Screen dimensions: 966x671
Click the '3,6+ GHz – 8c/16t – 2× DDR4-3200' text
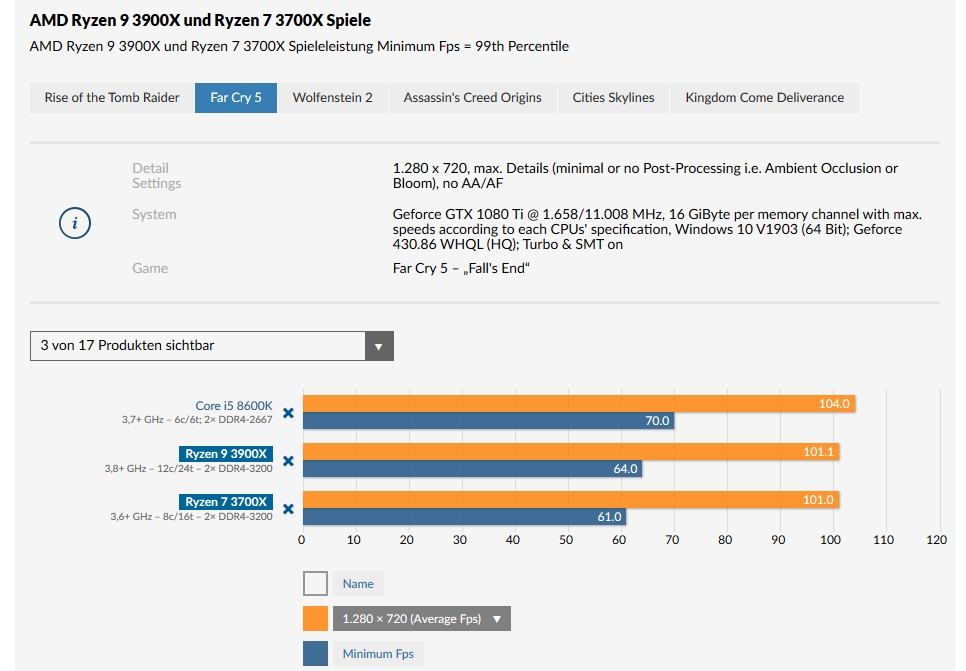pos(192,516)
